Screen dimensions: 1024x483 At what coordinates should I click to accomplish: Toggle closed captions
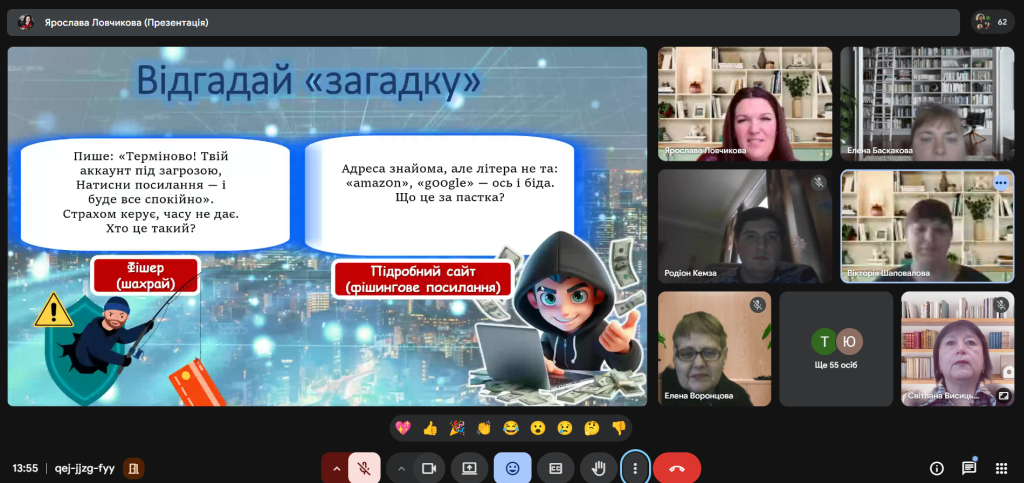[x=556, y=468]
